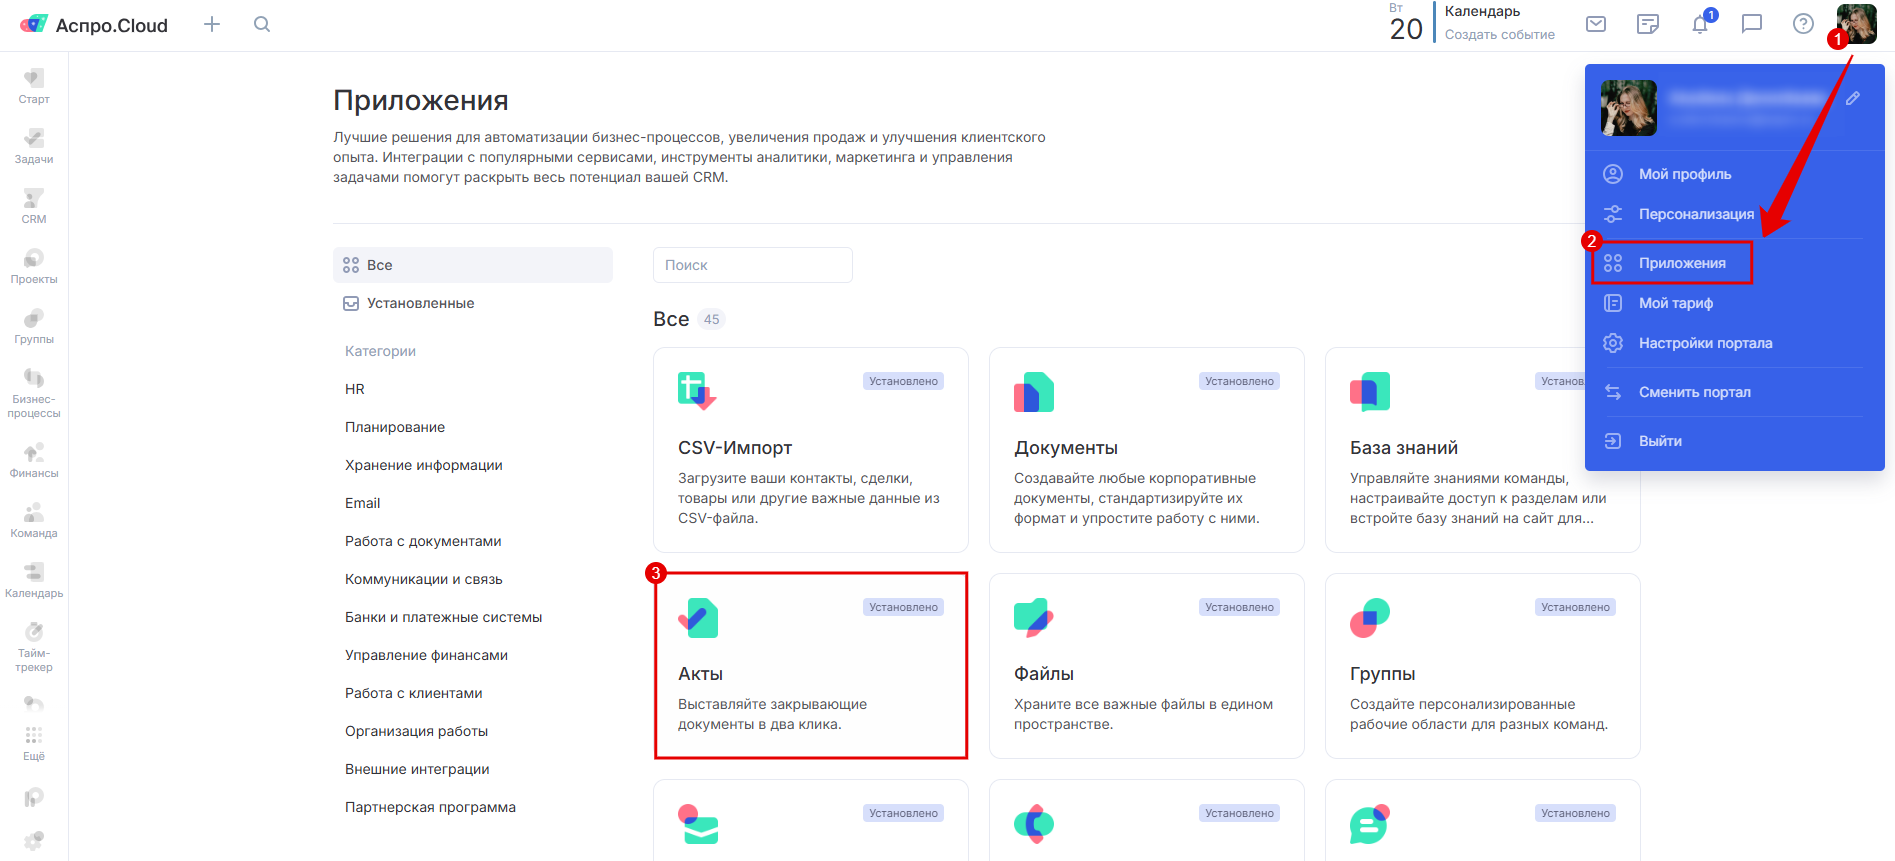Click the user avatar in top-right
The height and width of the screenshot is (861, 1895).
click(1858, 24)
